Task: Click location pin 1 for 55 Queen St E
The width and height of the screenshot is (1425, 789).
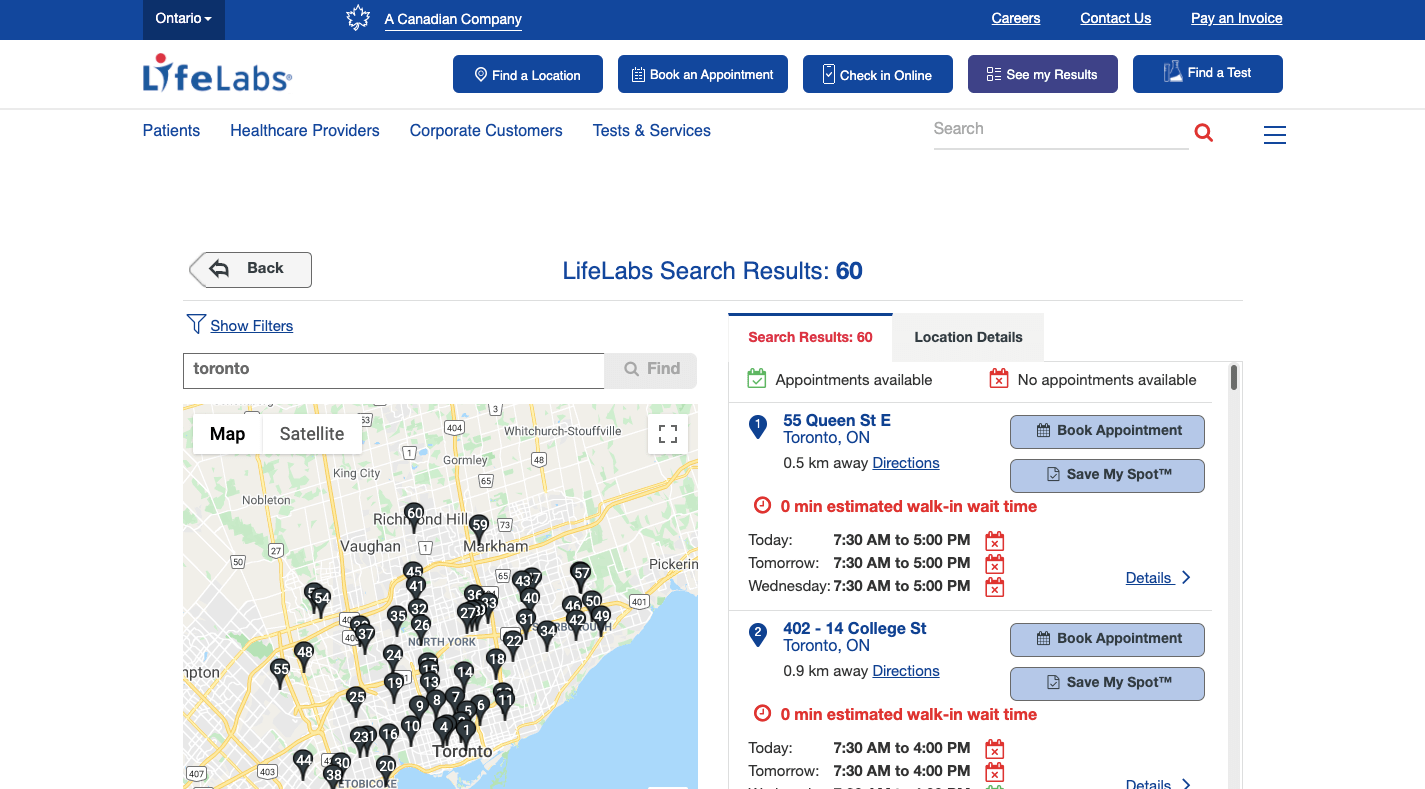Action: tap(758, 427)
